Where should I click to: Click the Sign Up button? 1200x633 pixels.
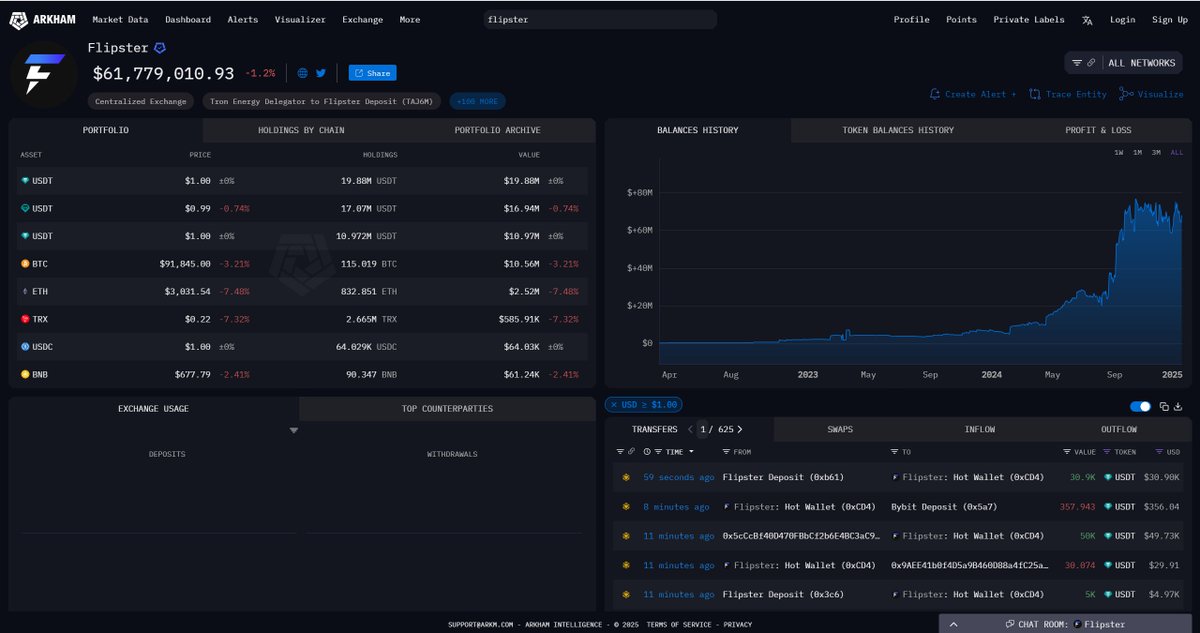1170,20
